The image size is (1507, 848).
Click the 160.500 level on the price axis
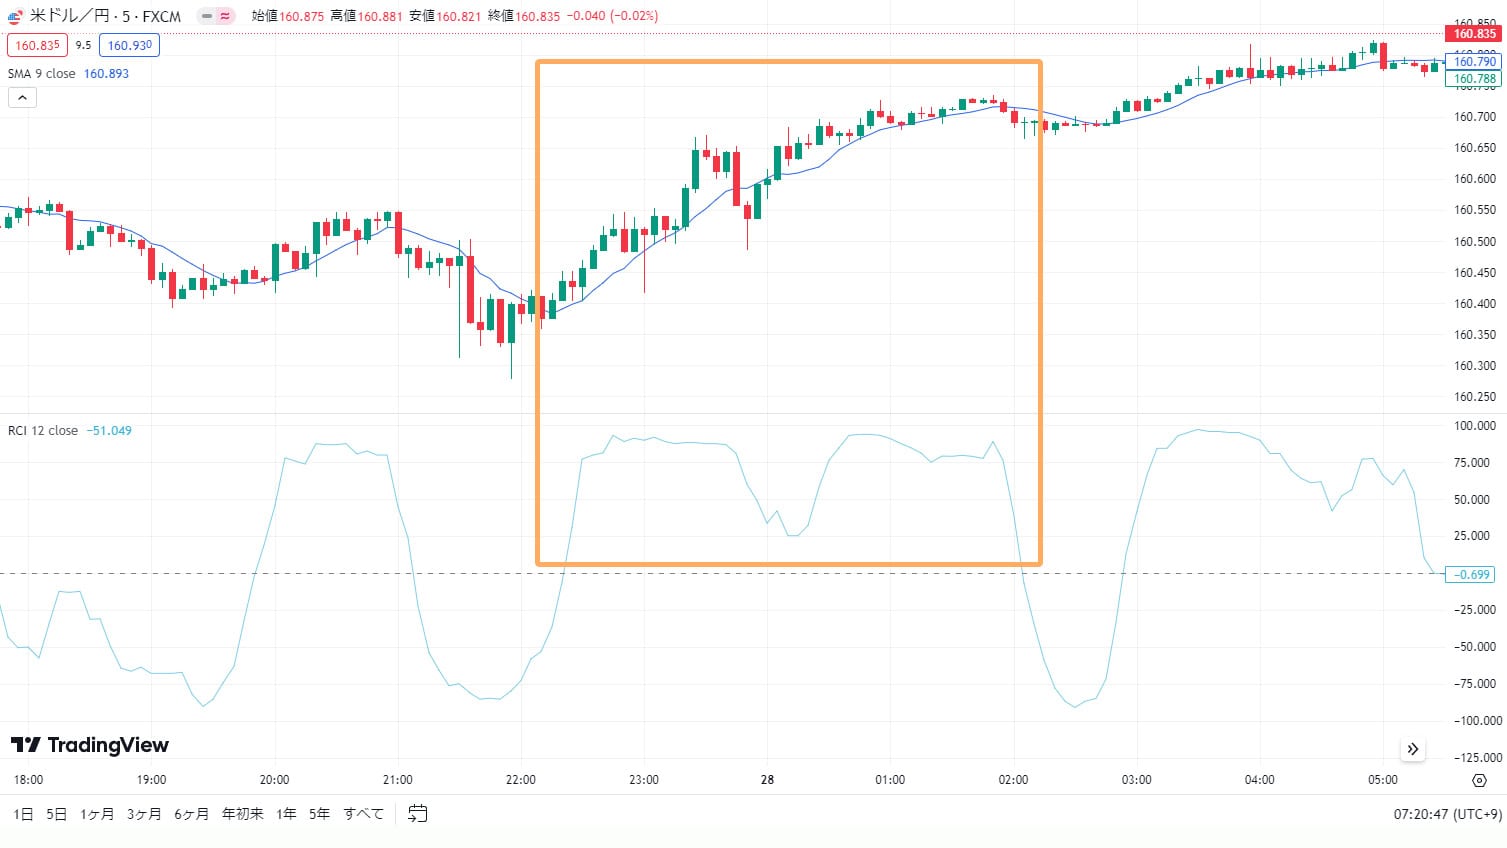1475,241
